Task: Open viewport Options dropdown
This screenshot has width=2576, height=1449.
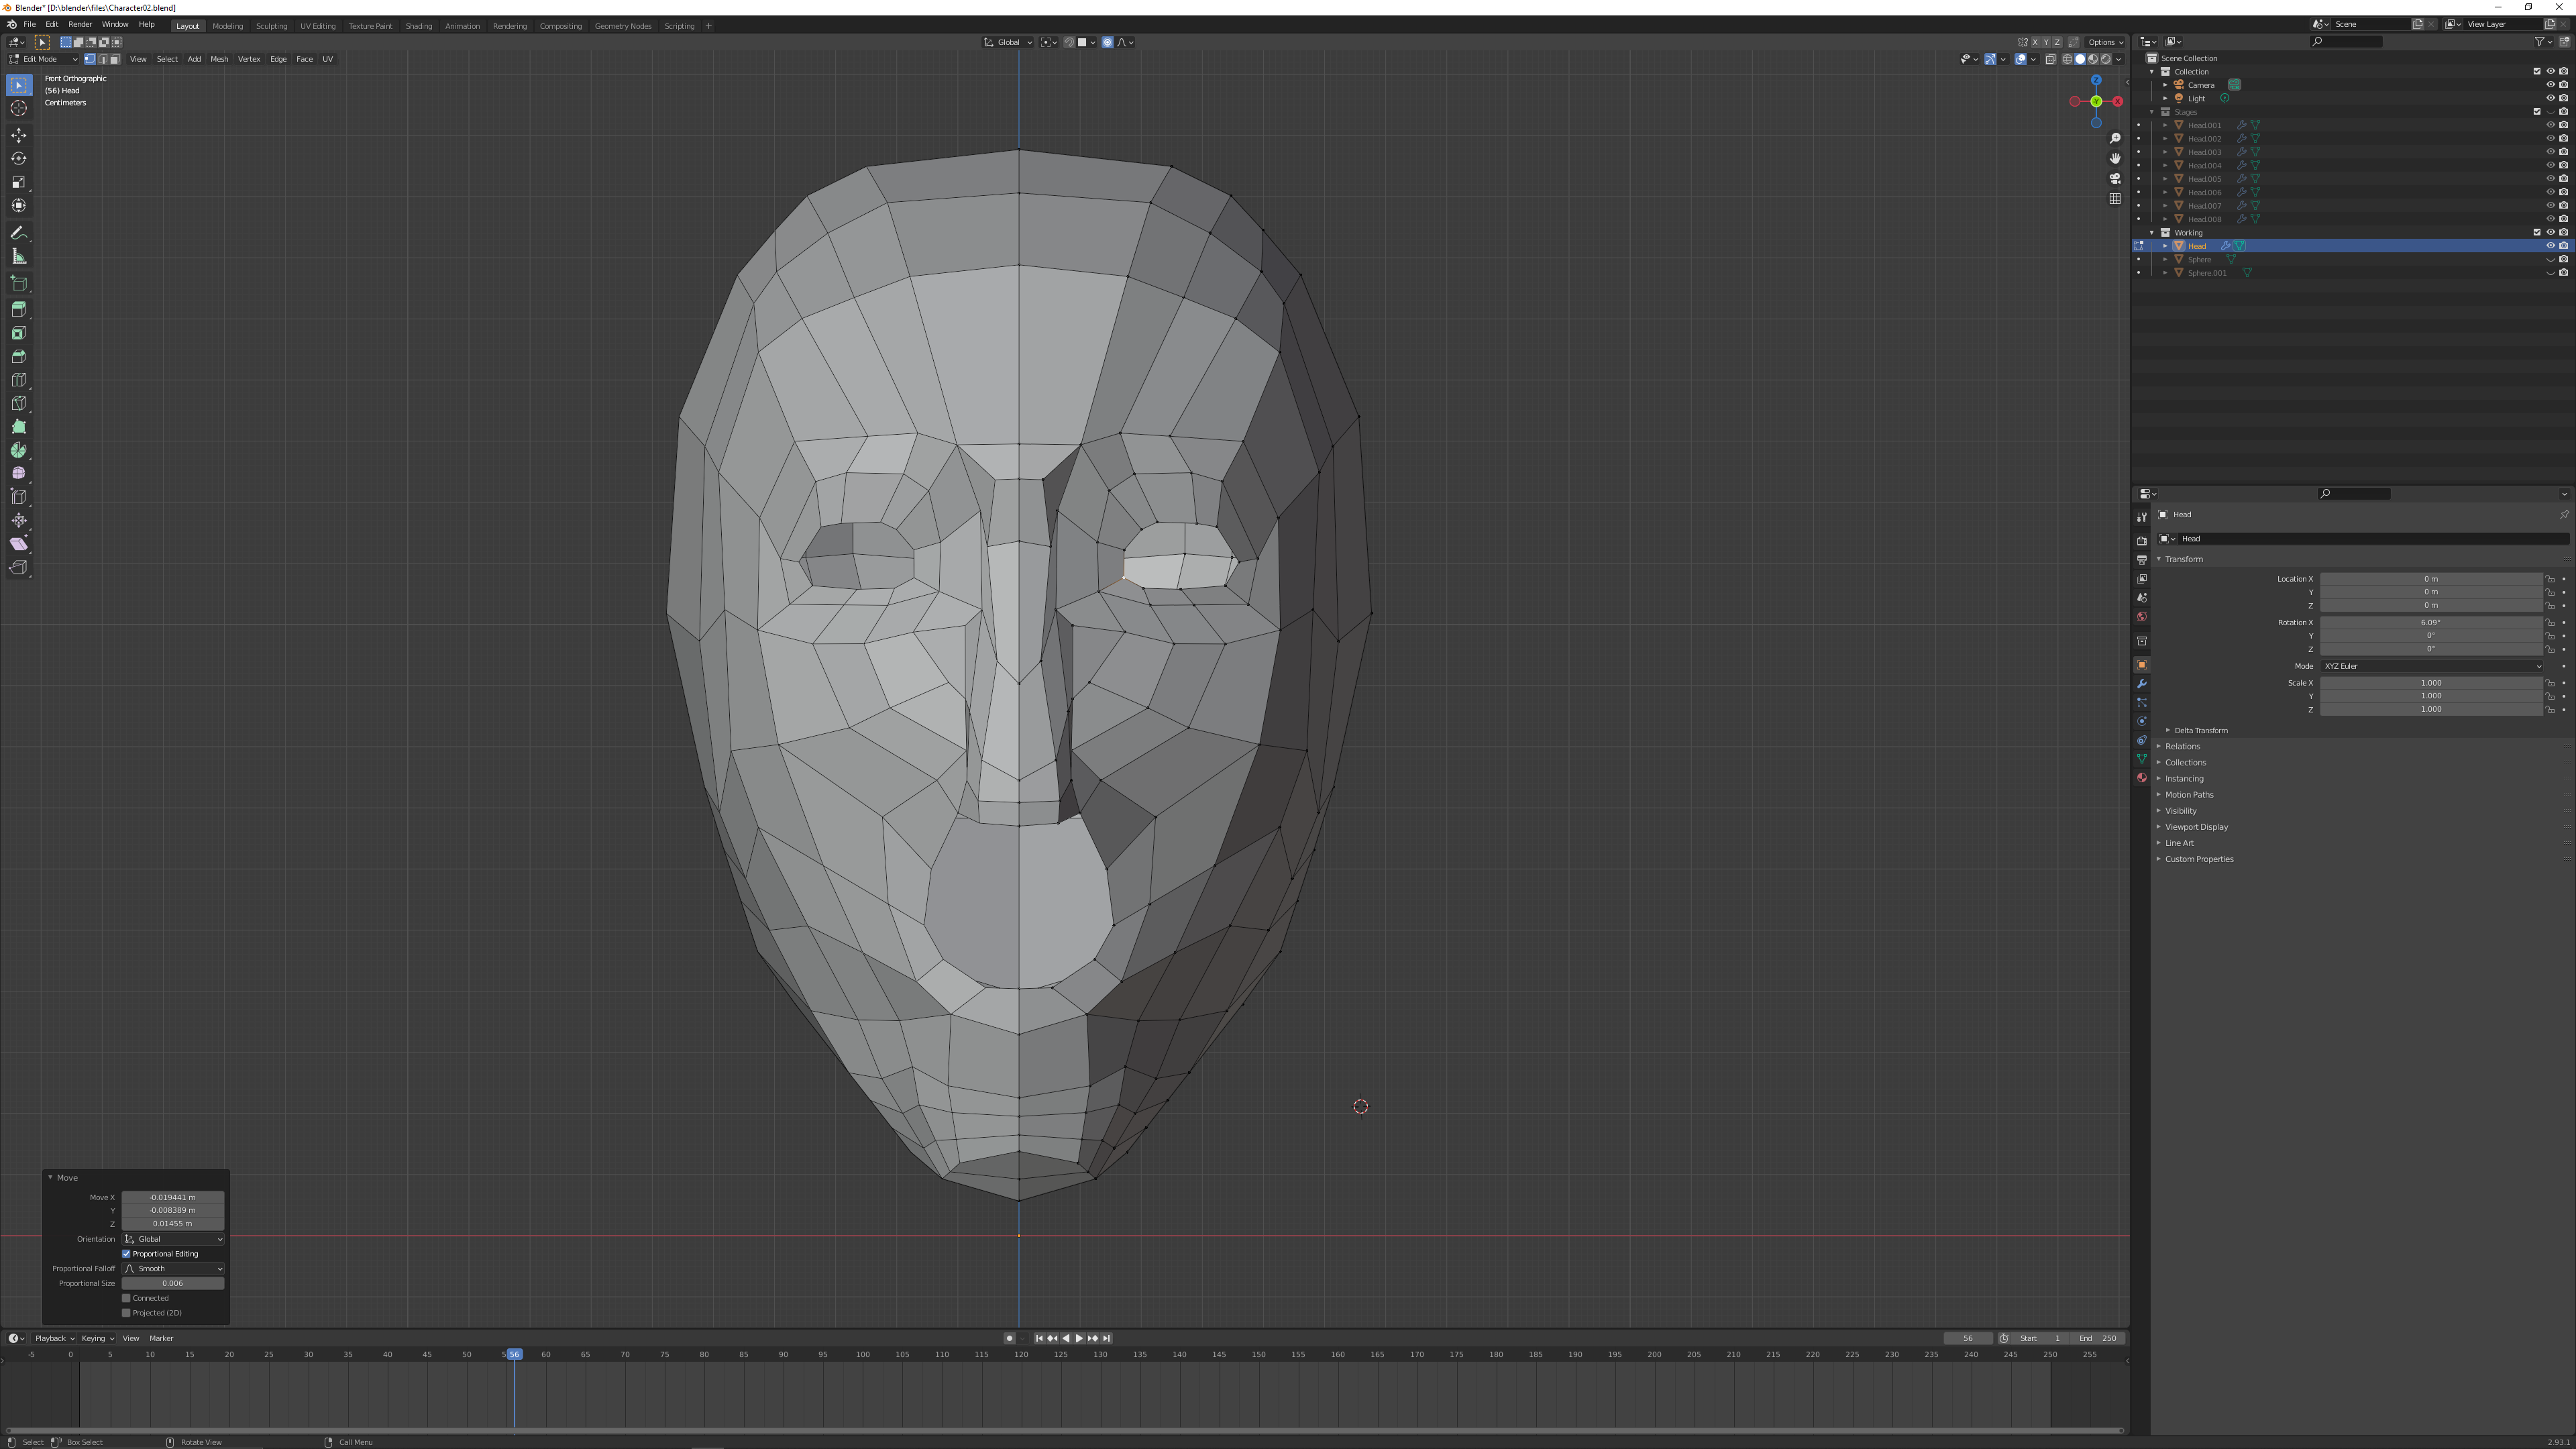Action: [2105, 42]
